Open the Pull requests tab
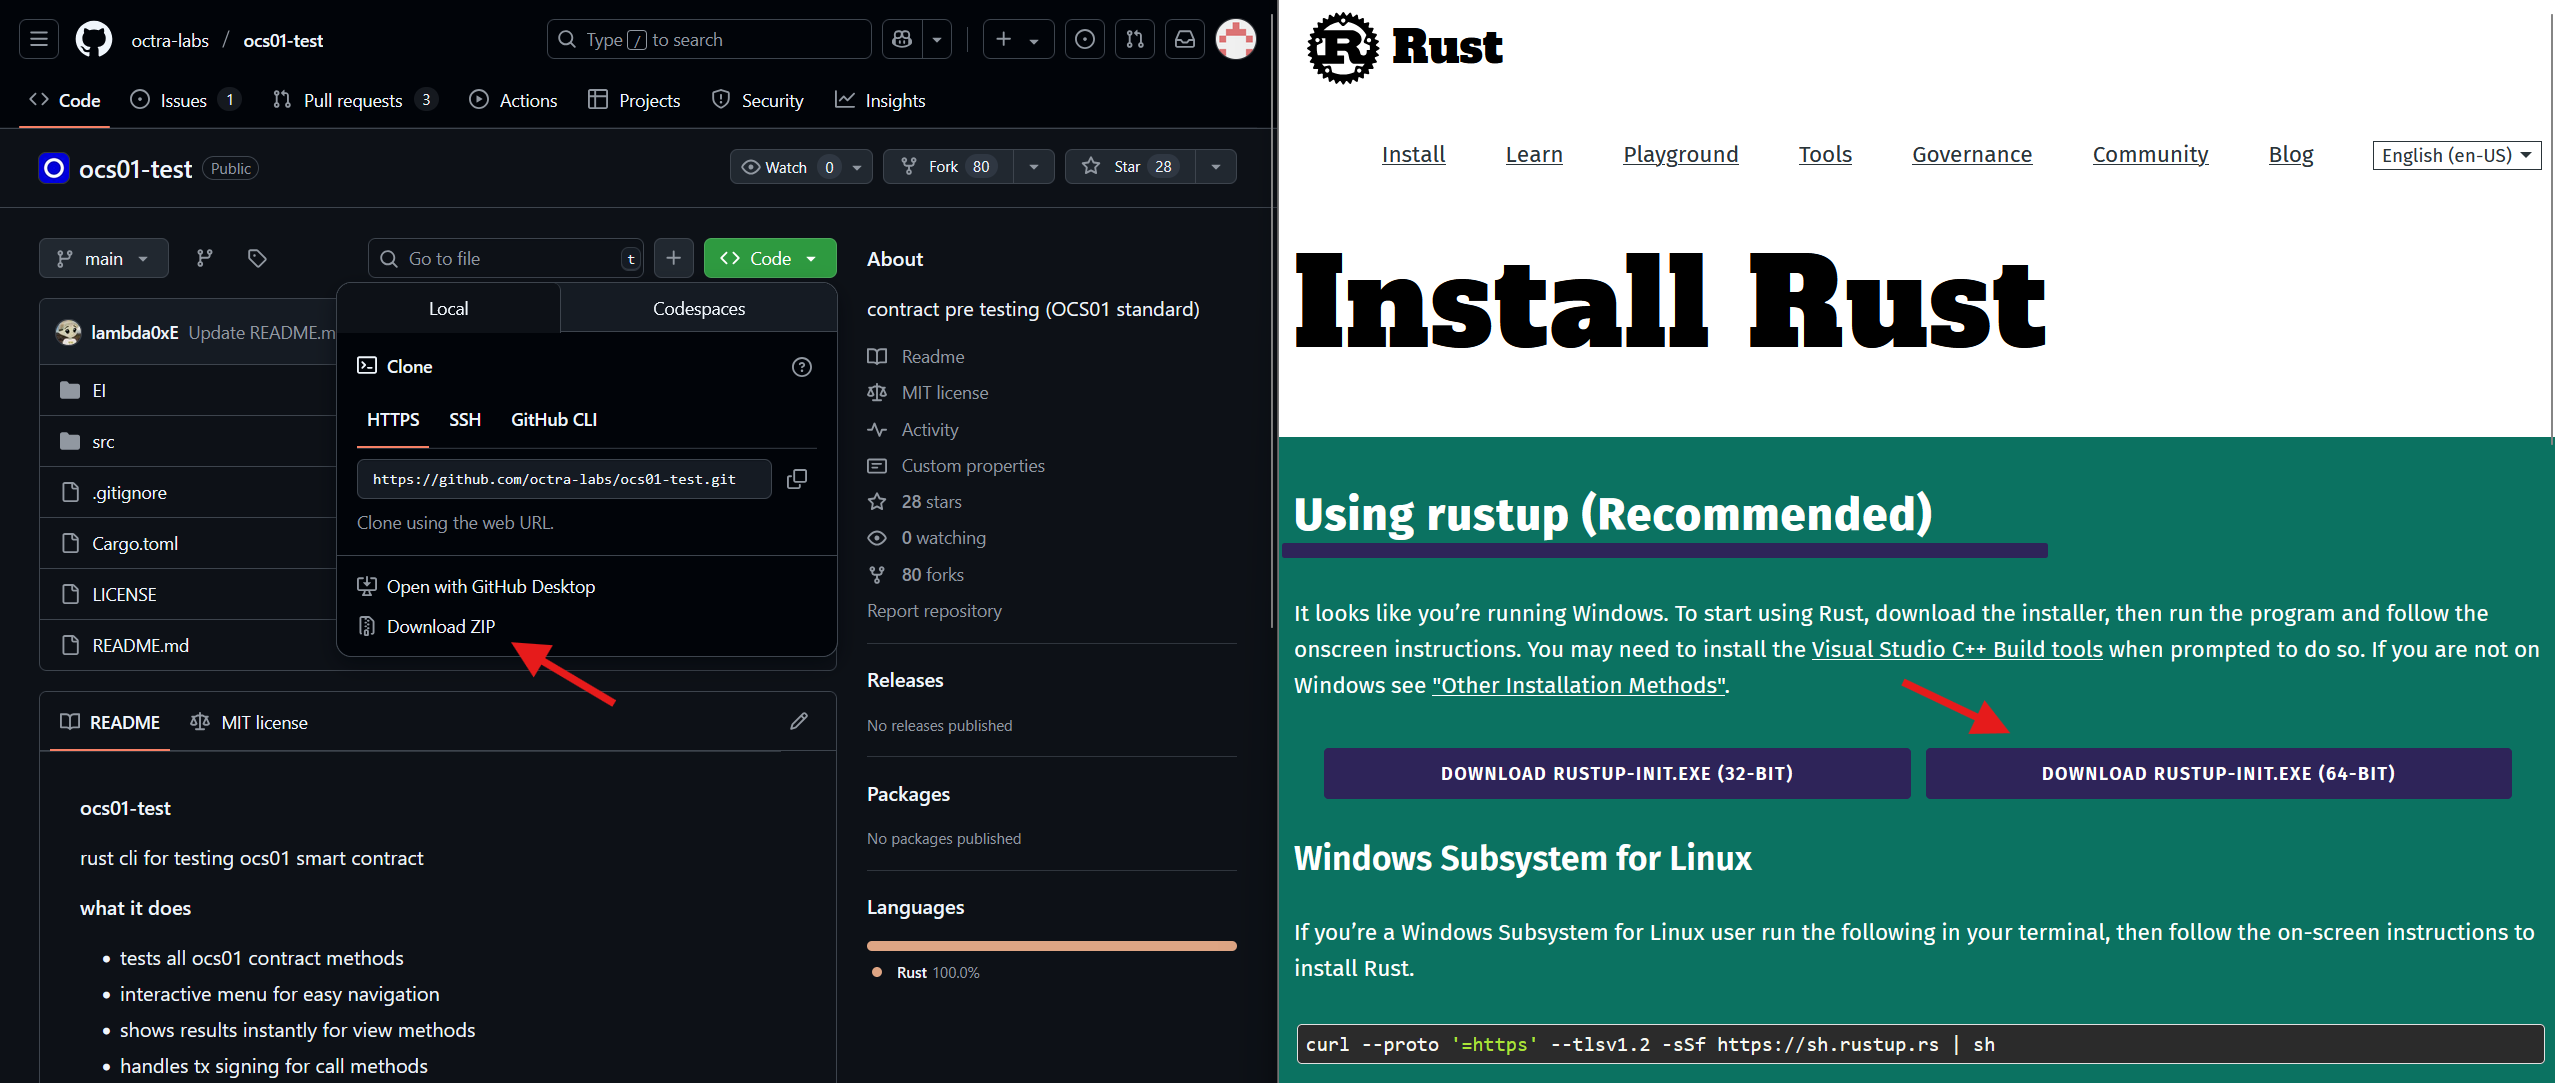The image size is (2555, 1083). pos(355,100)
